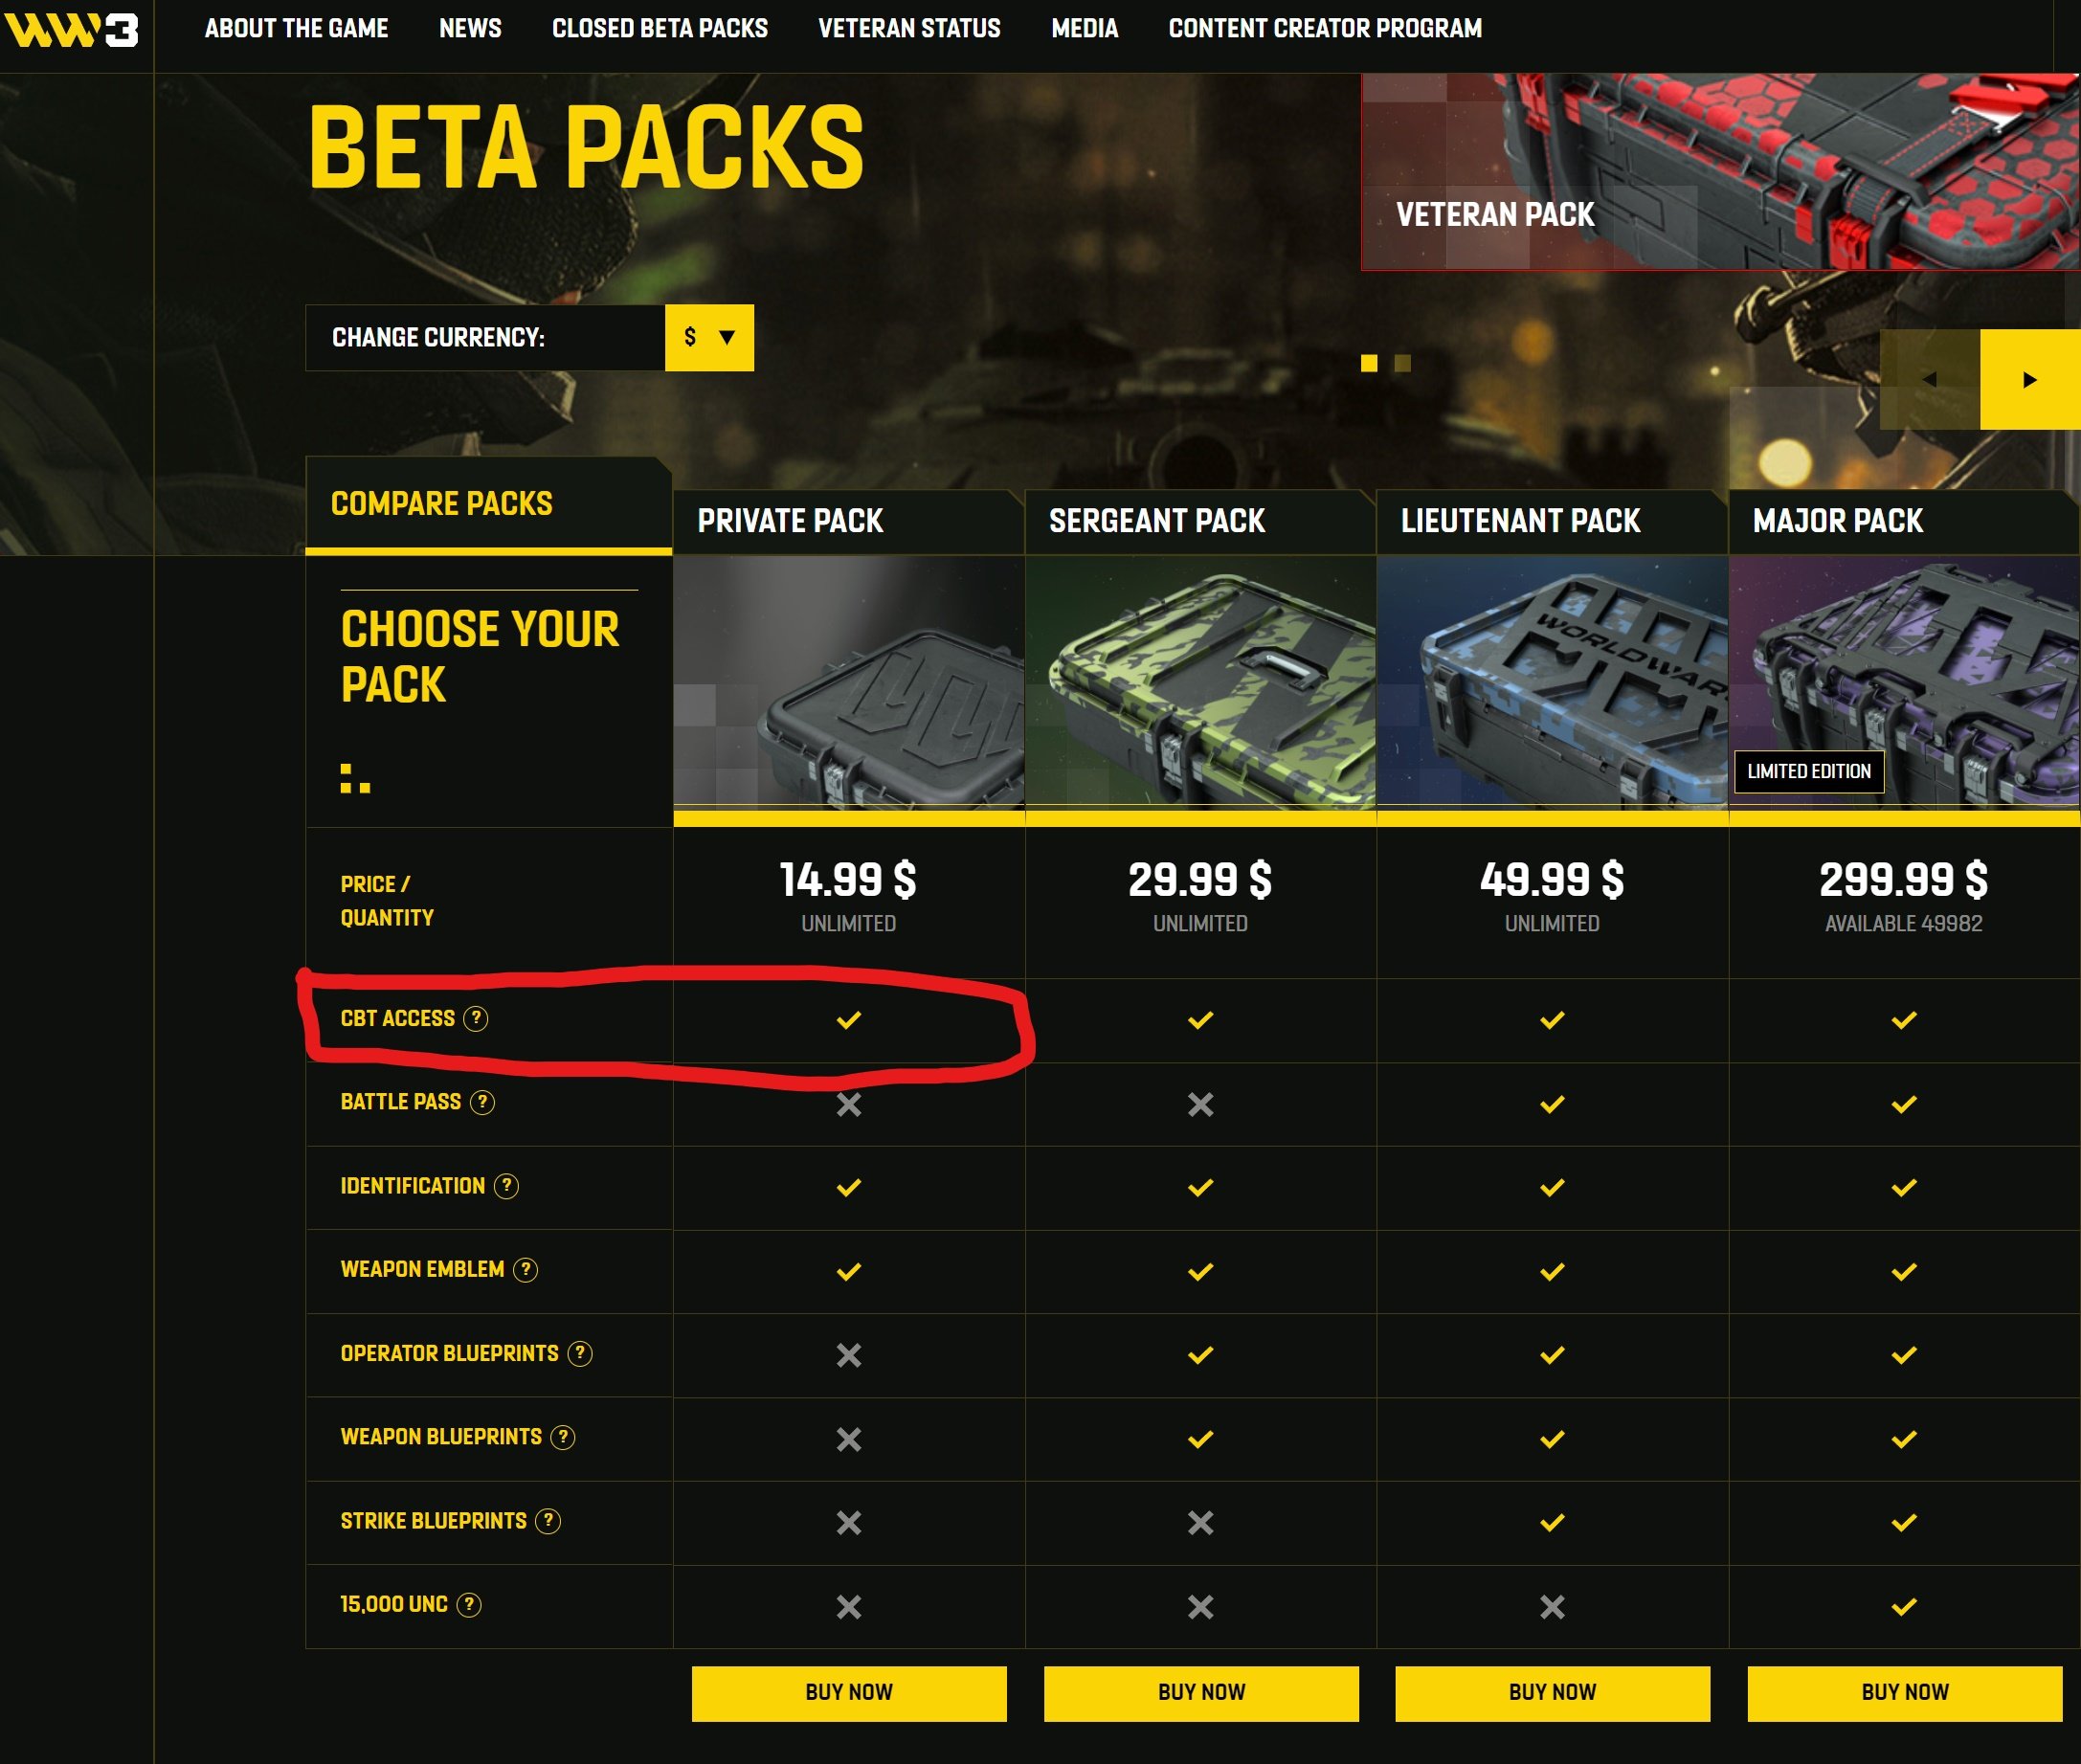Open the currency dropdown showing $
The width and height of the screenshot is (2081, 1764).
(x=709, y=337)
